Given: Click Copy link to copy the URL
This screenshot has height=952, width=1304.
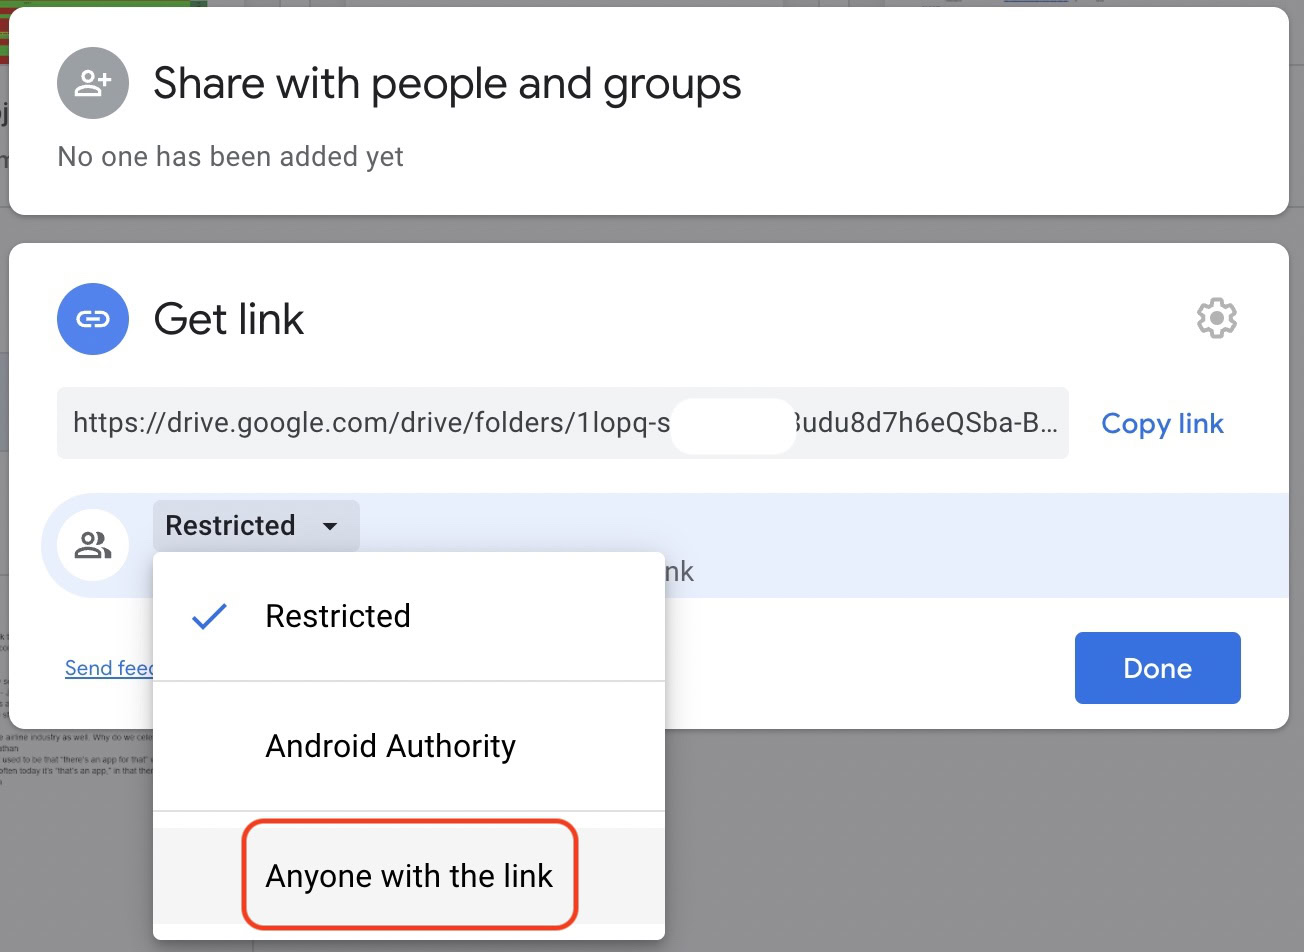Looking at the screenshot, I should 1162,423.
